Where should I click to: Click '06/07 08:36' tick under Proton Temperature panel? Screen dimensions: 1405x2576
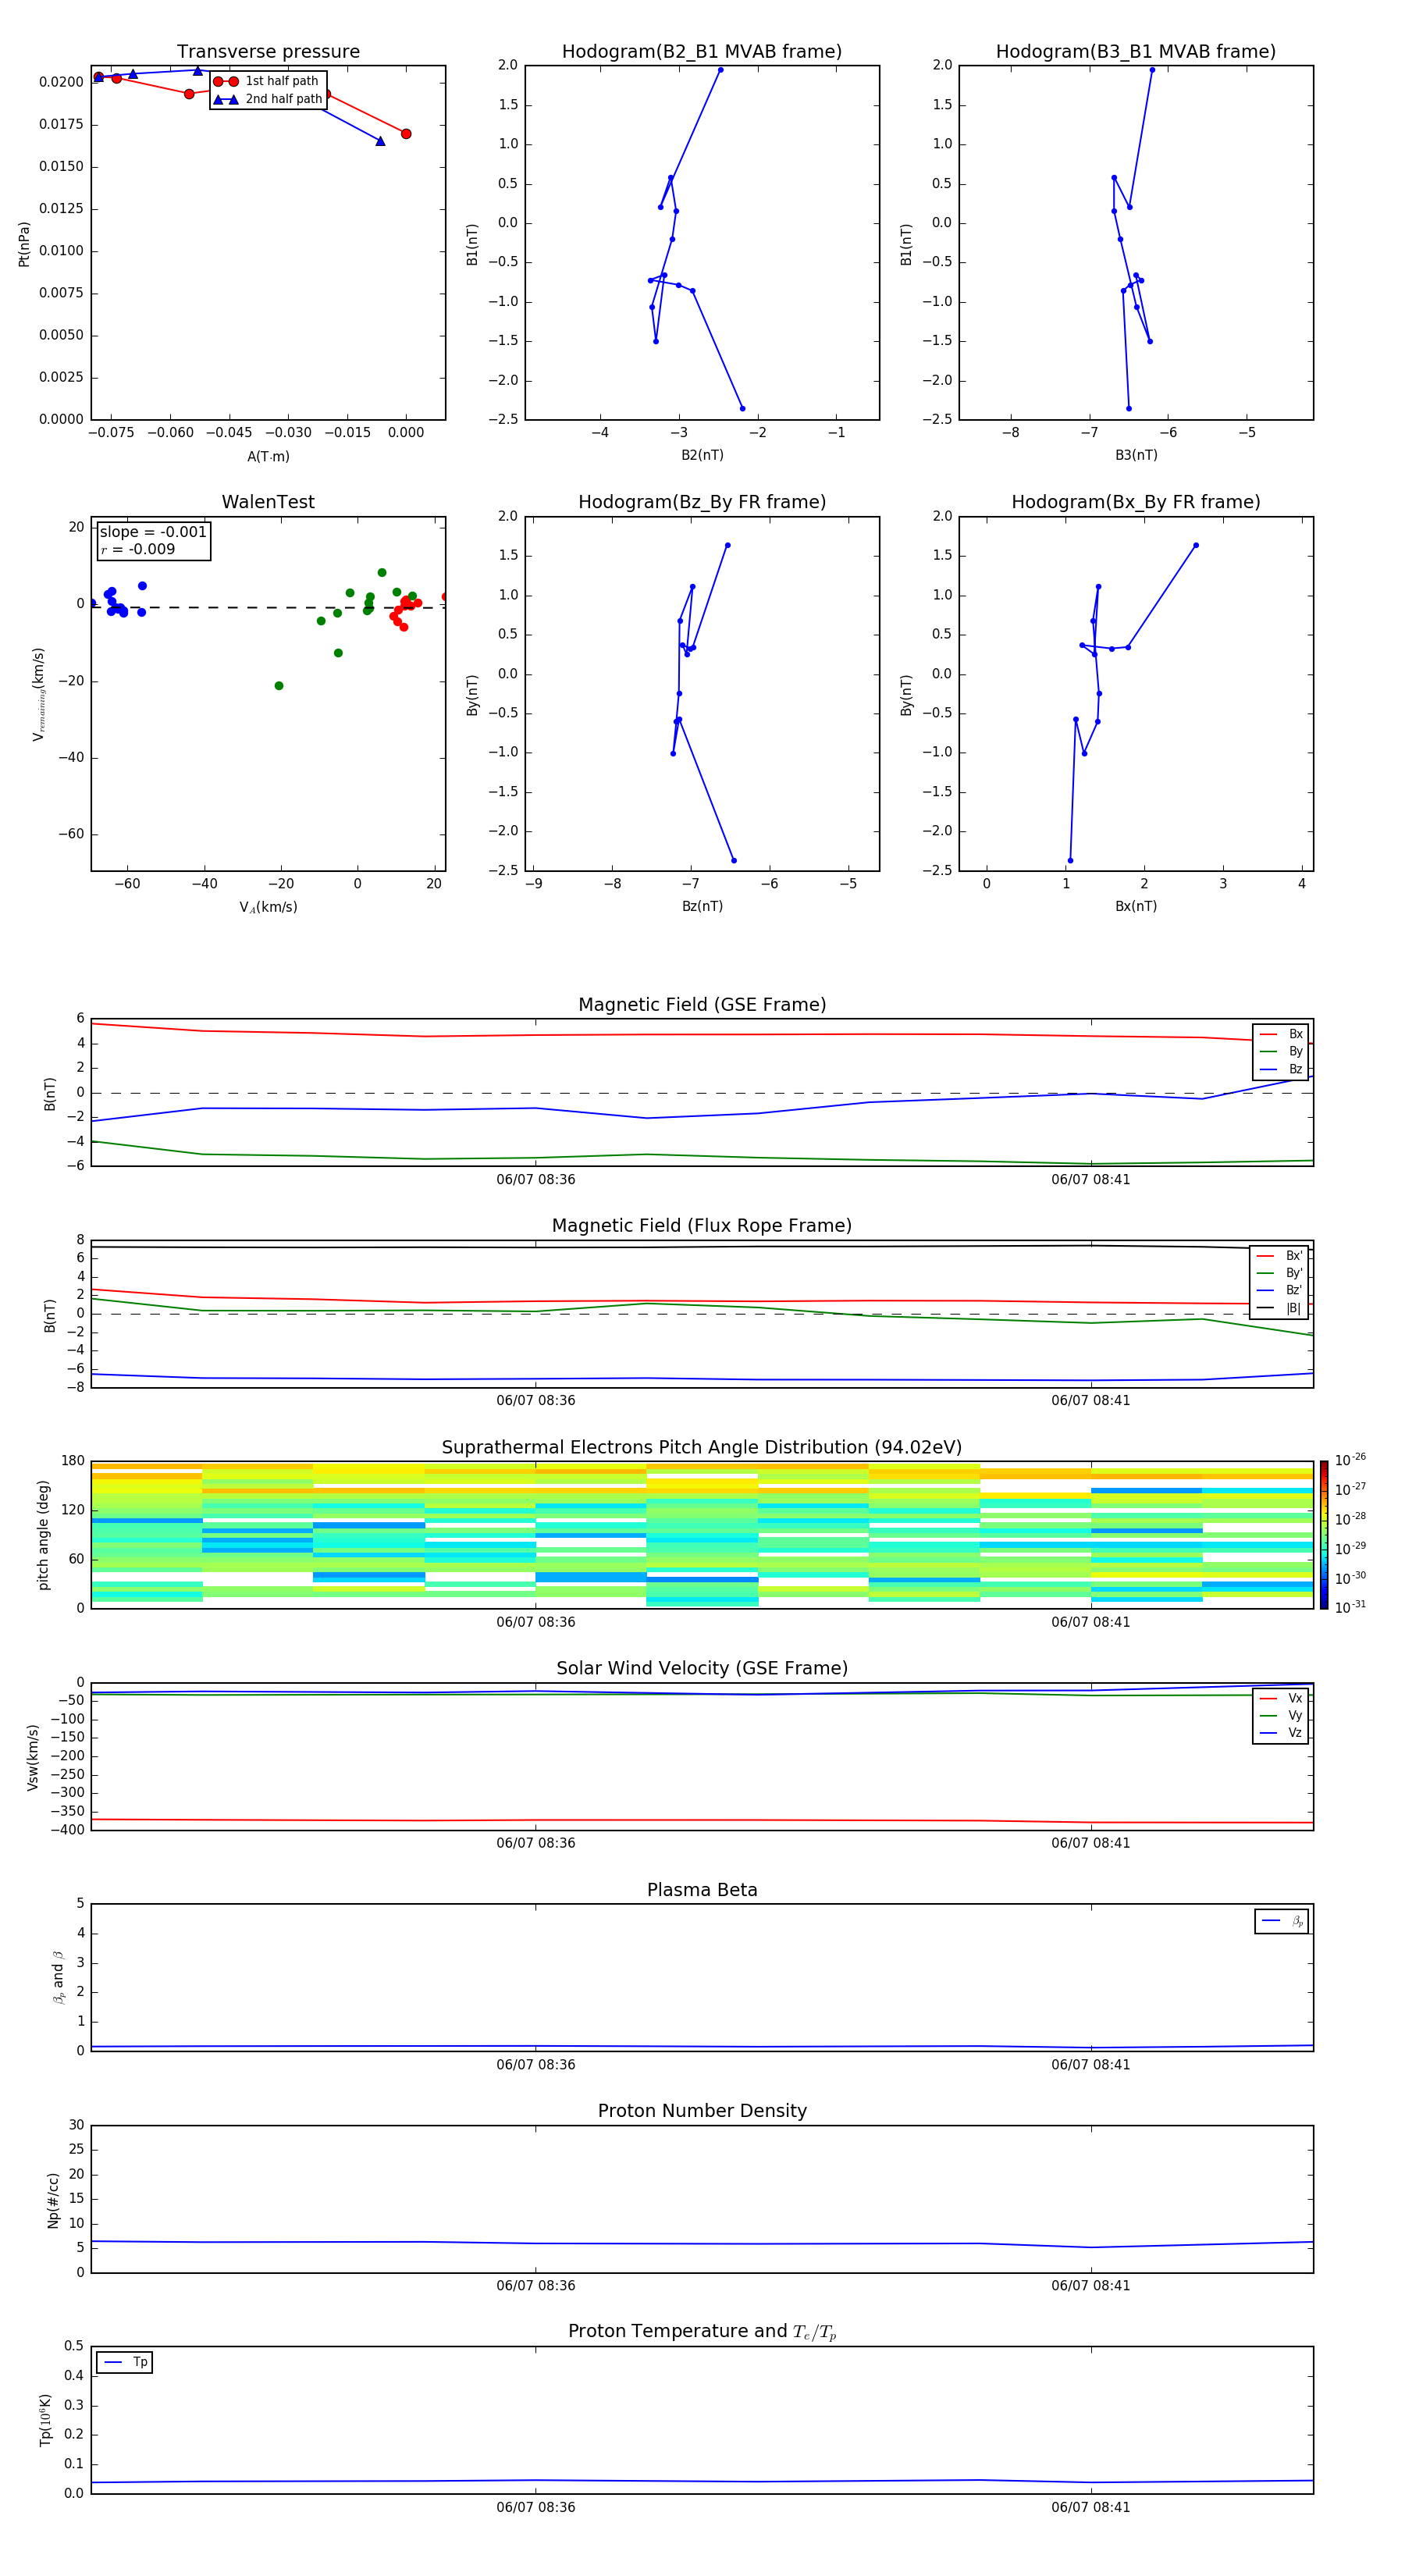tap(536, 2507)
